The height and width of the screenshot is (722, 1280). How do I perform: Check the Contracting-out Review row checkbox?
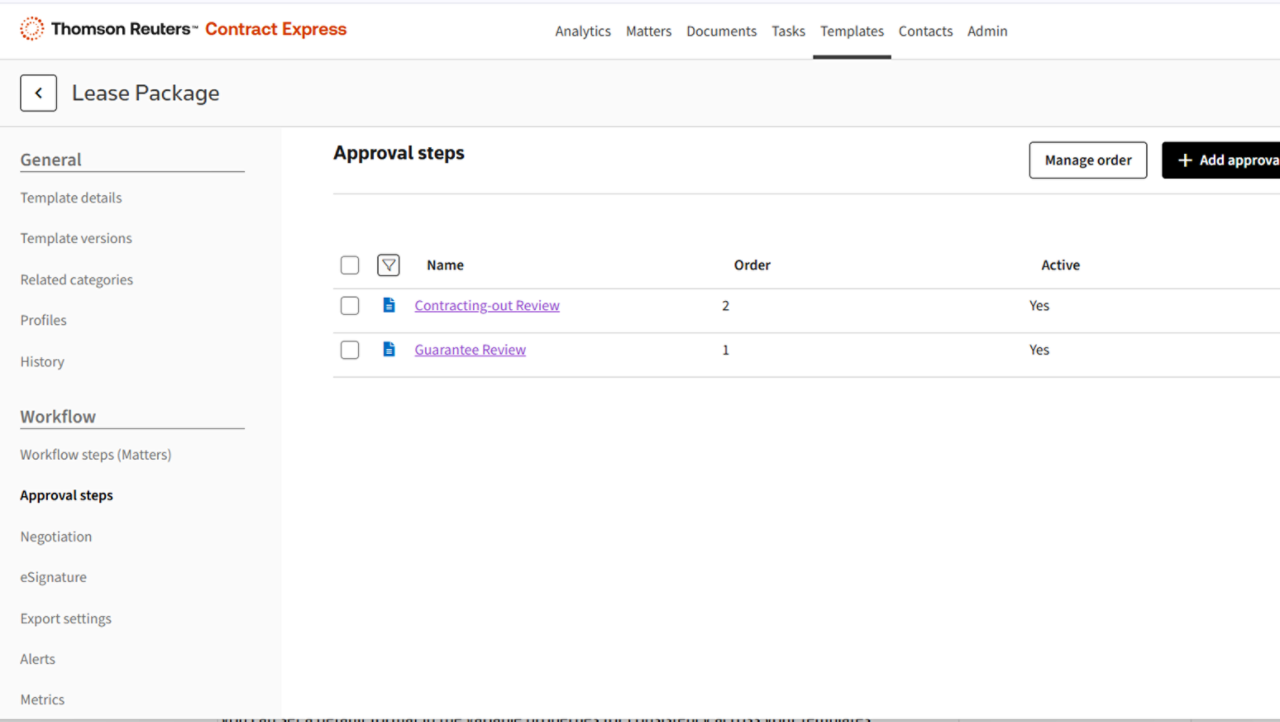pos(350,306)
